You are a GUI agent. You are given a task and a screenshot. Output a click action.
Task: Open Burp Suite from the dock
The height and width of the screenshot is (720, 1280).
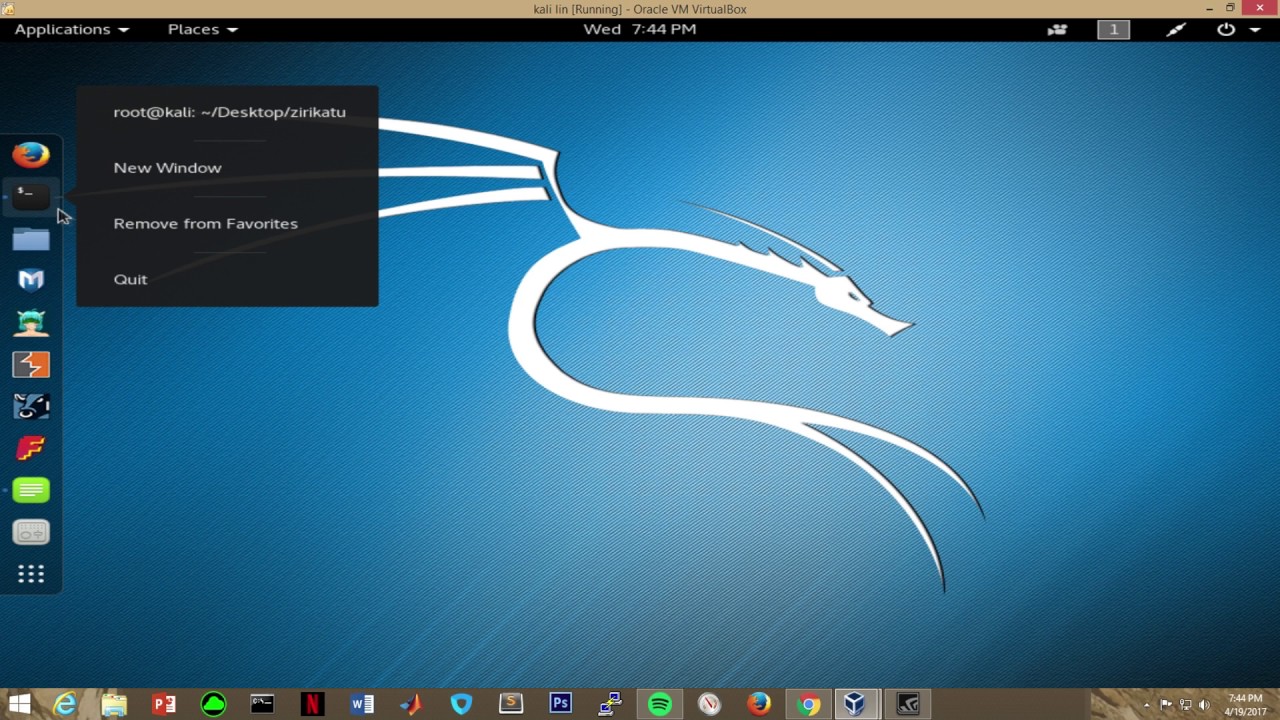point(31,365)
